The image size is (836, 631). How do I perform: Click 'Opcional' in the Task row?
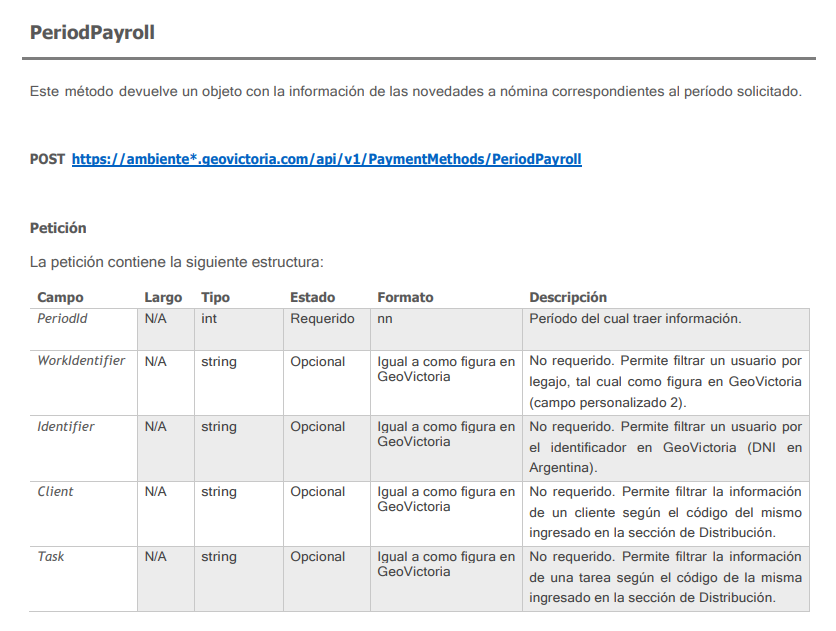point(318,556)
